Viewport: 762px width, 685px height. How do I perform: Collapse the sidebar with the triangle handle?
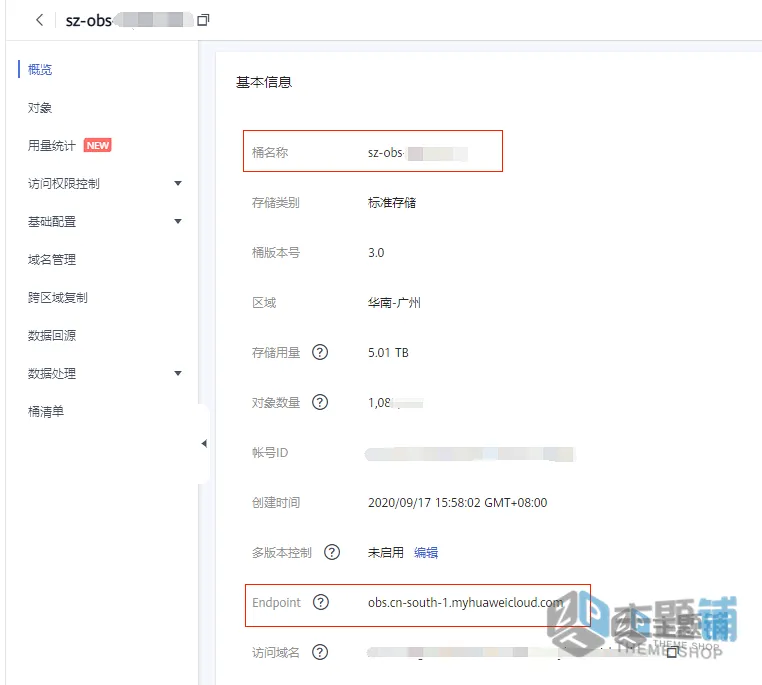204,443
